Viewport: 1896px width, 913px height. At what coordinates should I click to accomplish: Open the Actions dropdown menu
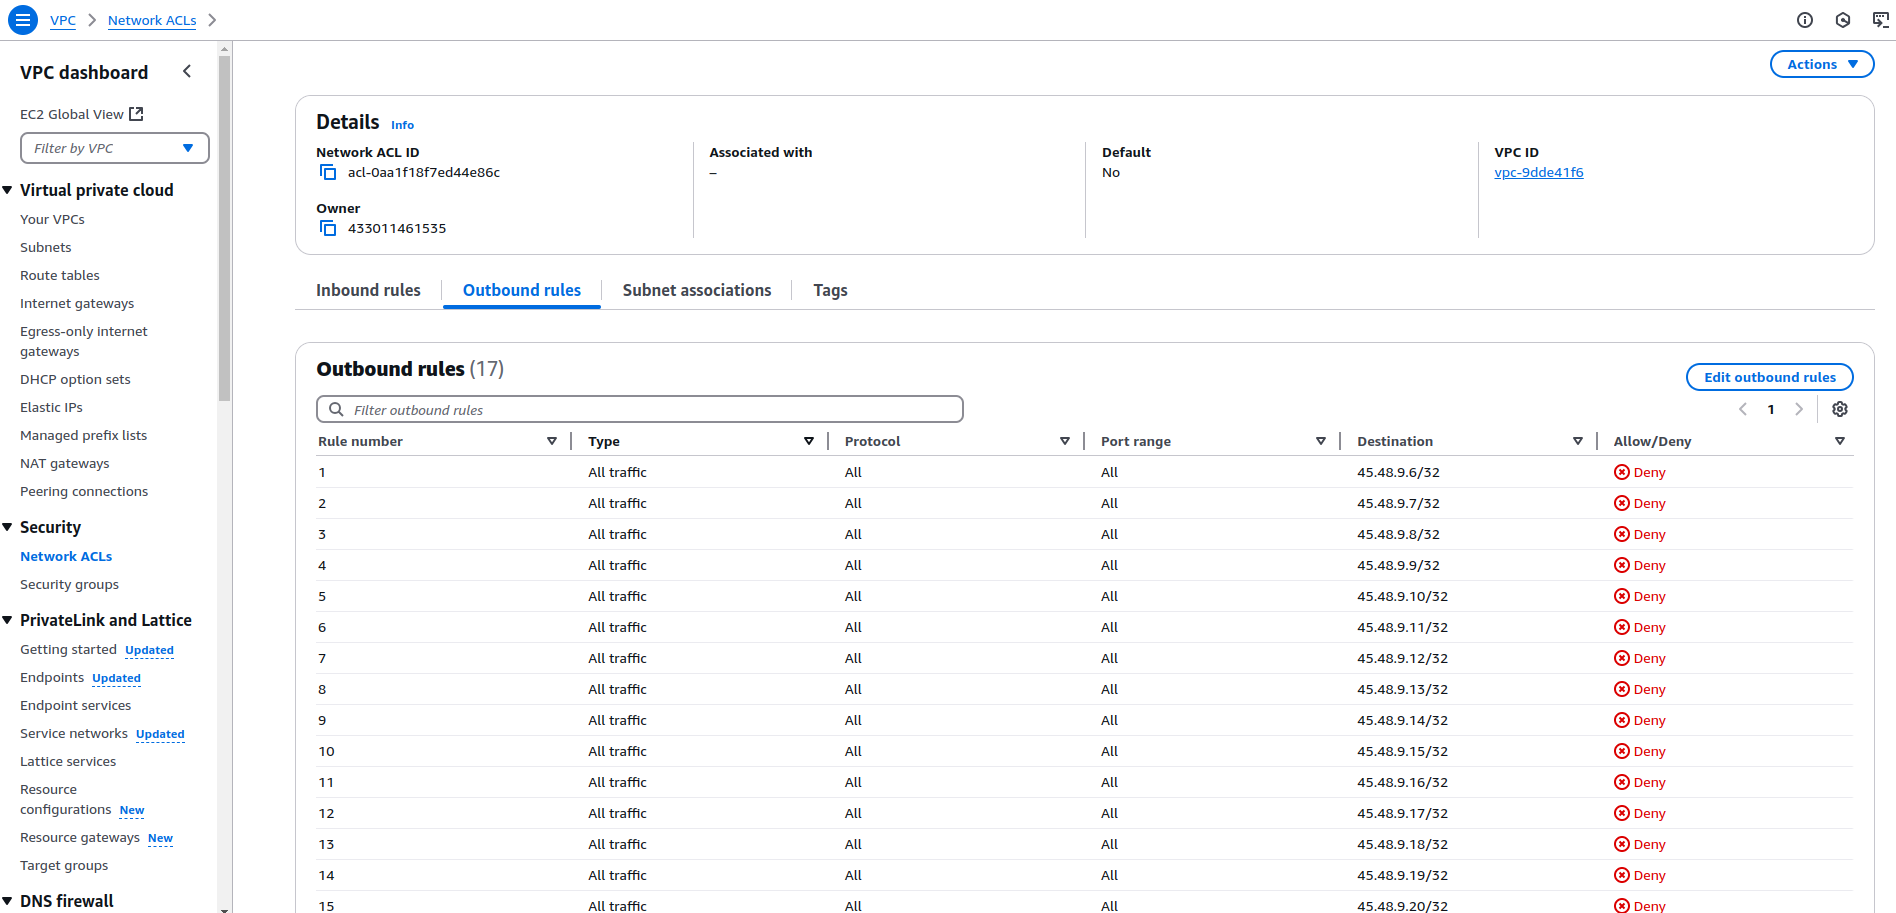(x=1821, y=64)
